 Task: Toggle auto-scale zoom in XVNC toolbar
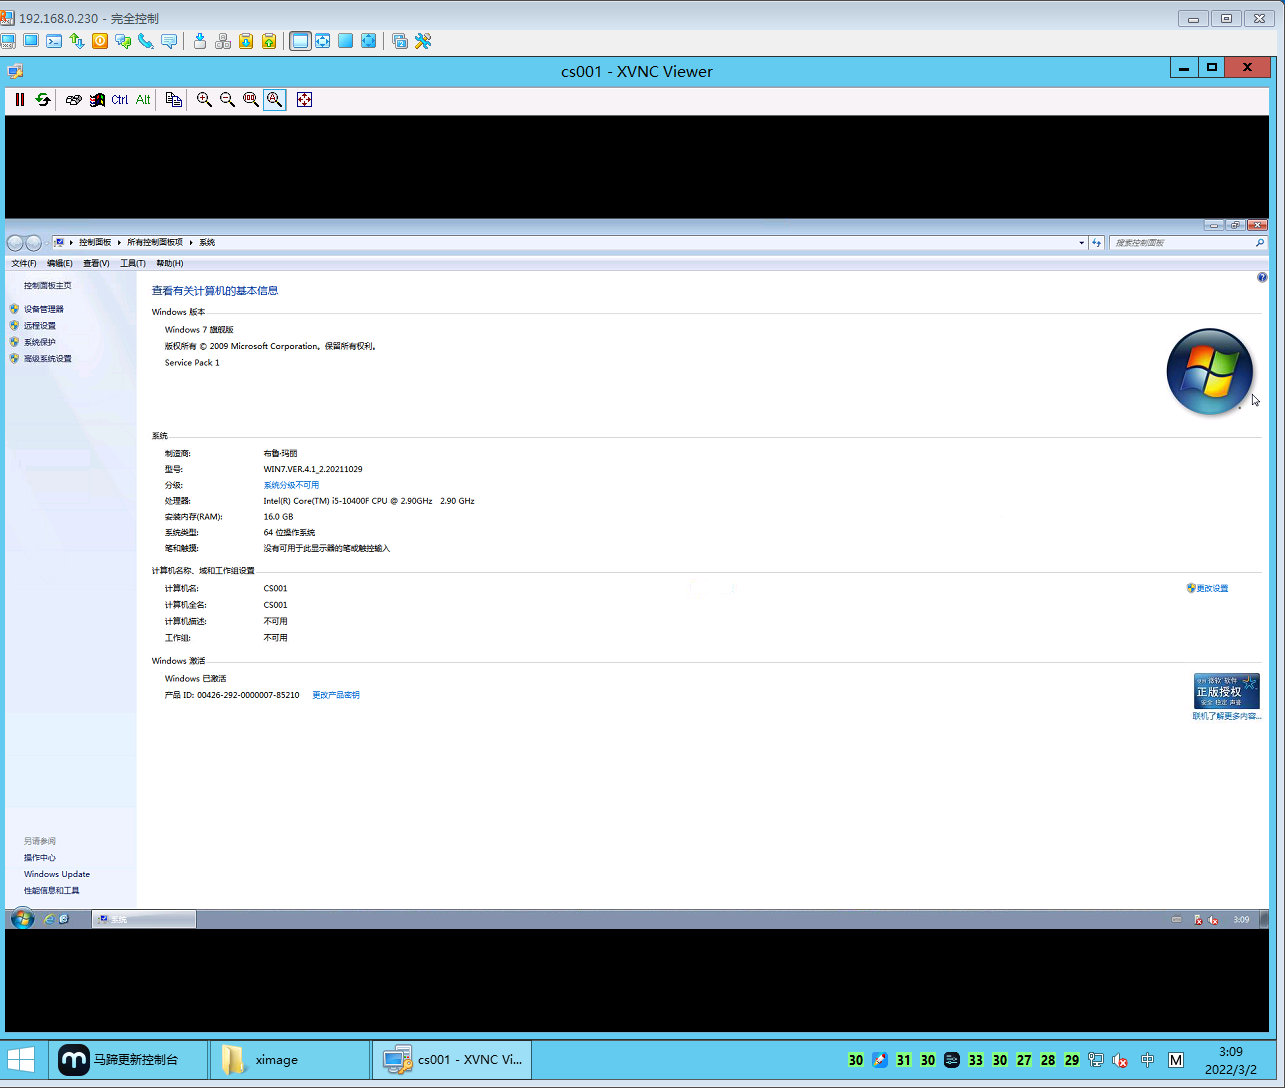click(275, 100)
